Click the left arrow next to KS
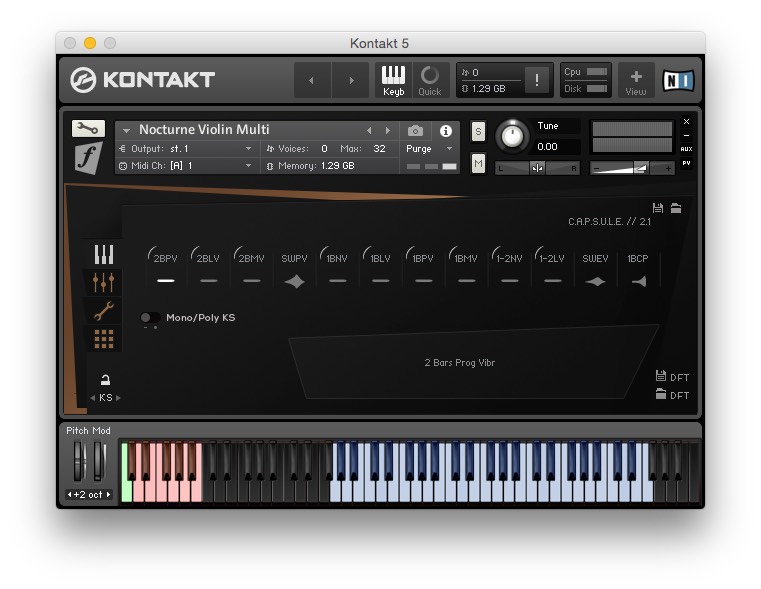Viewport: 761px width, 589px height. click(x=92, y=398)
